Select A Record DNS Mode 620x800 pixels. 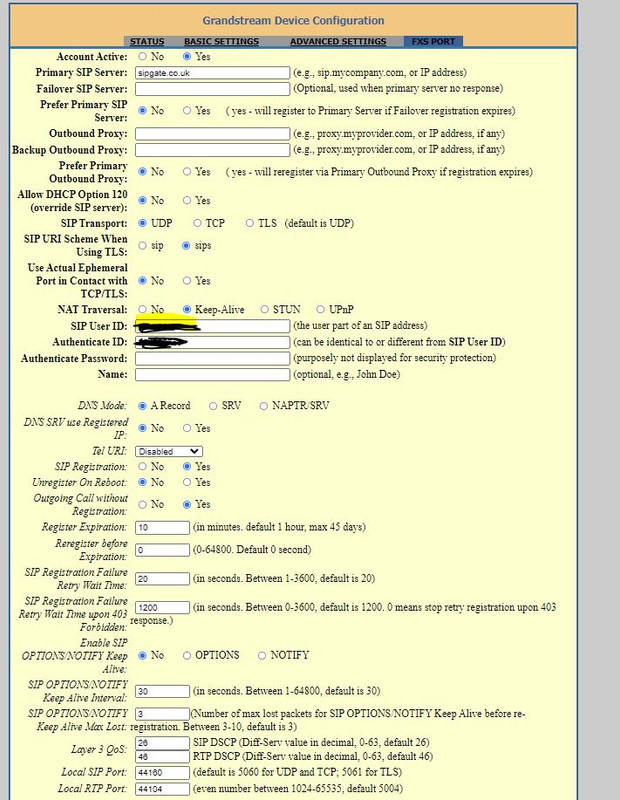coord(142,406)
